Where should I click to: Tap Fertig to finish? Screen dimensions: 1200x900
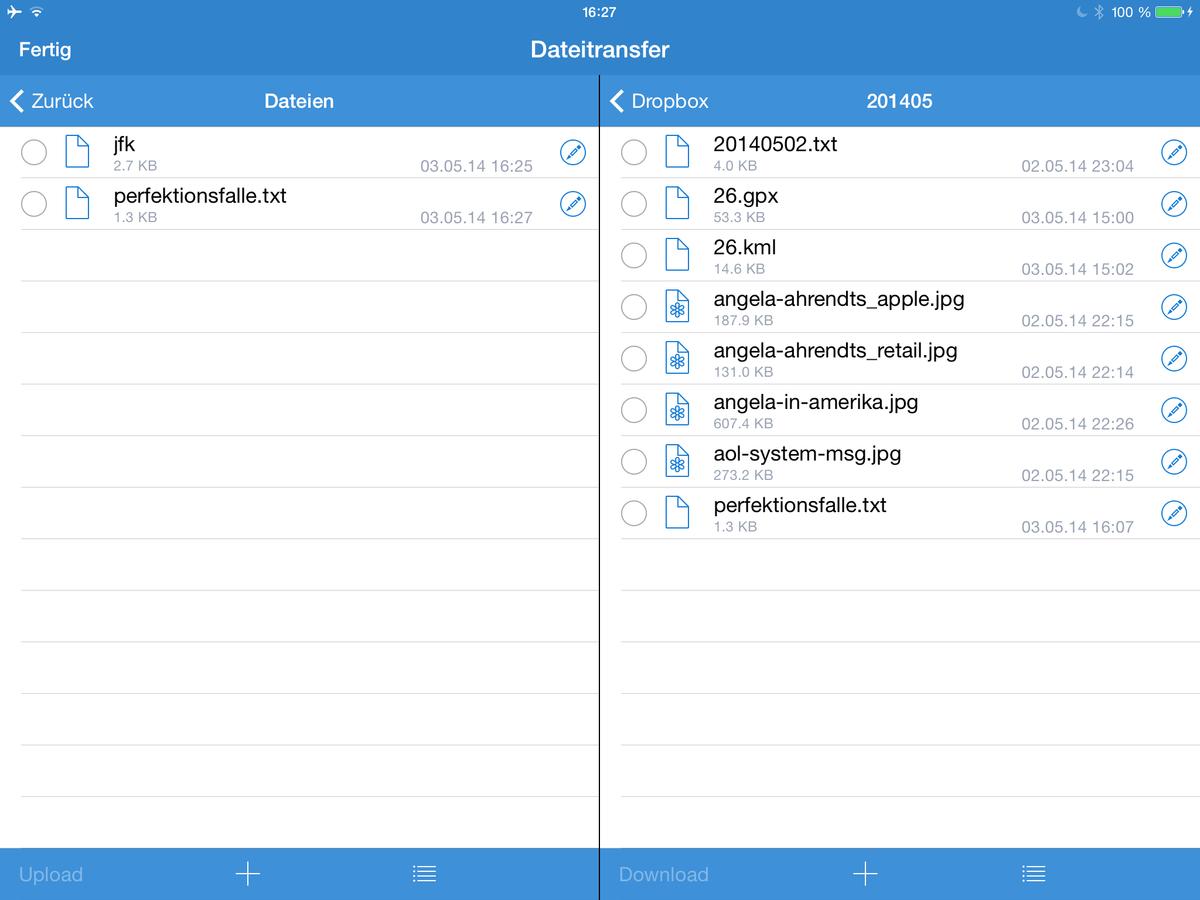click(x=45, y=49)
